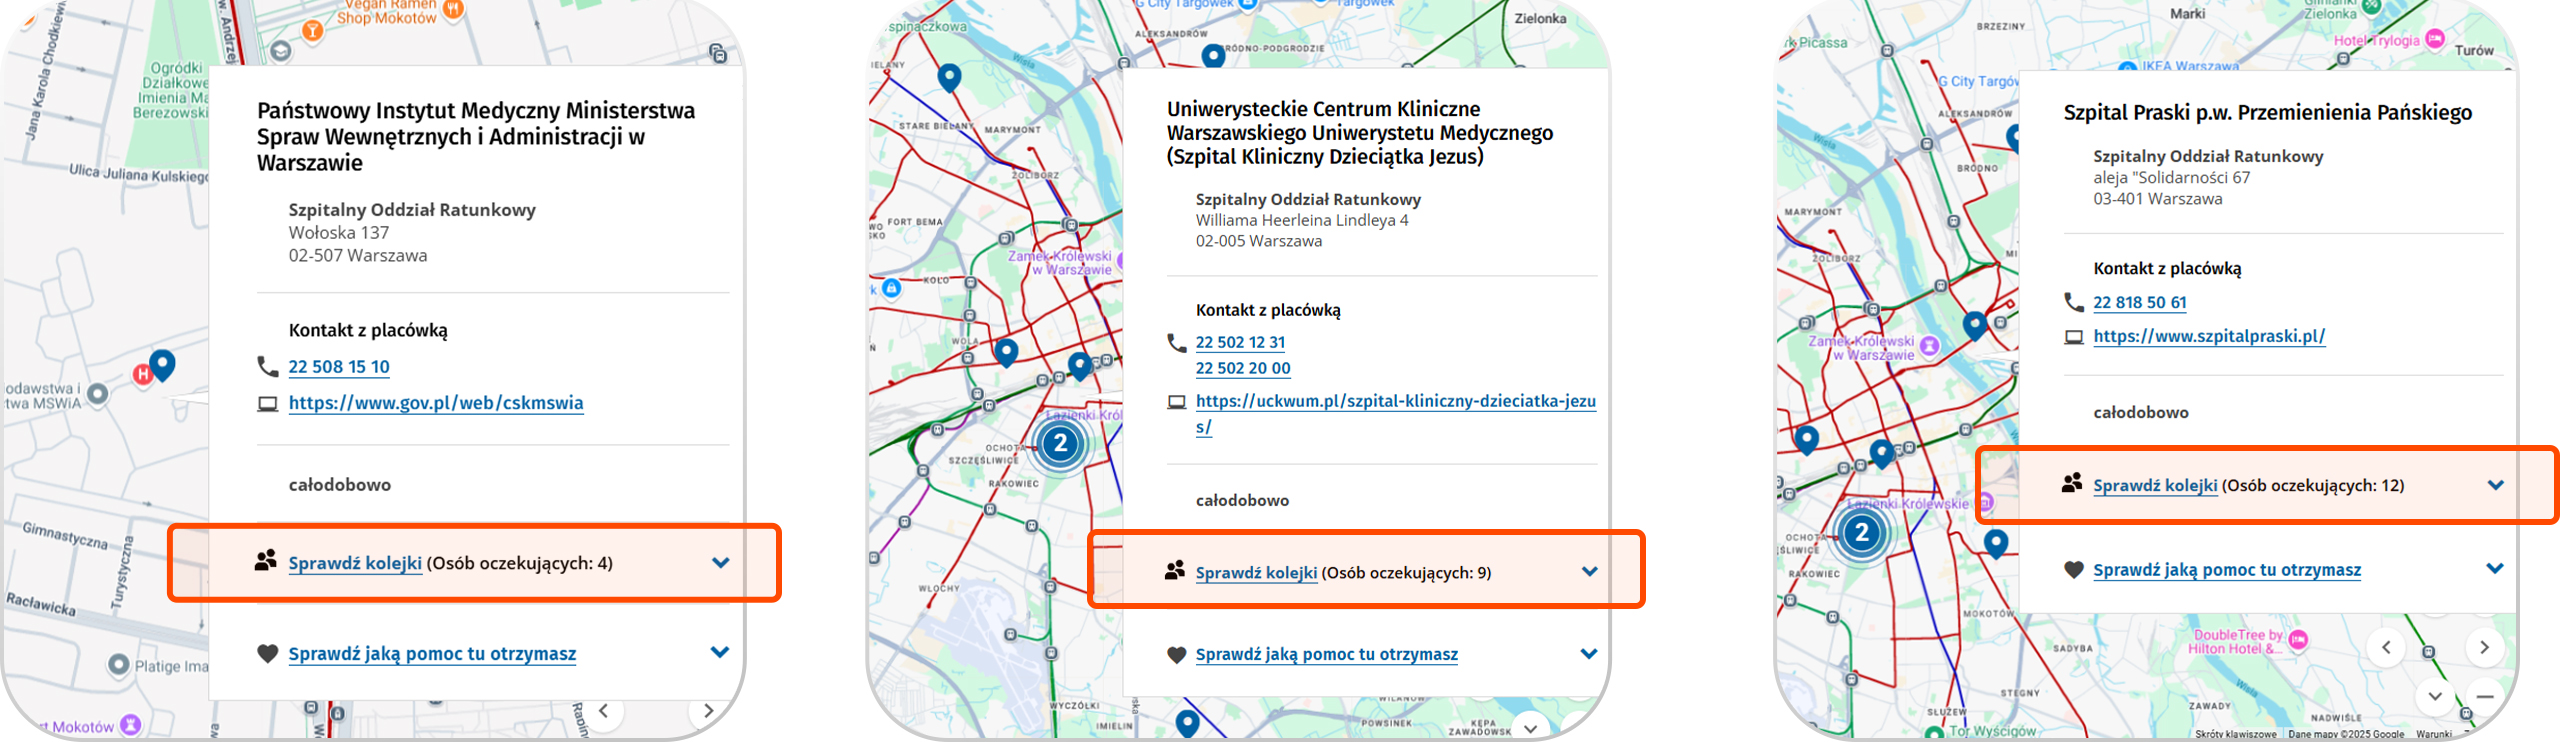Screen dimensions: 2560x742
Task: Click the red H hospital marker on the Mokotów map
Action: tap(143, 374)
